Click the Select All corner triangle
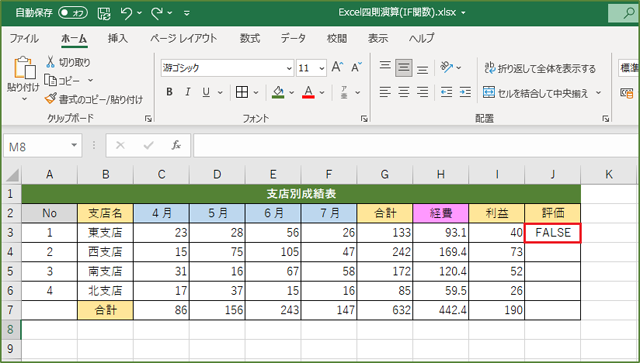The image size is (640, 363). pyautogui.click(x=12, y=175)
